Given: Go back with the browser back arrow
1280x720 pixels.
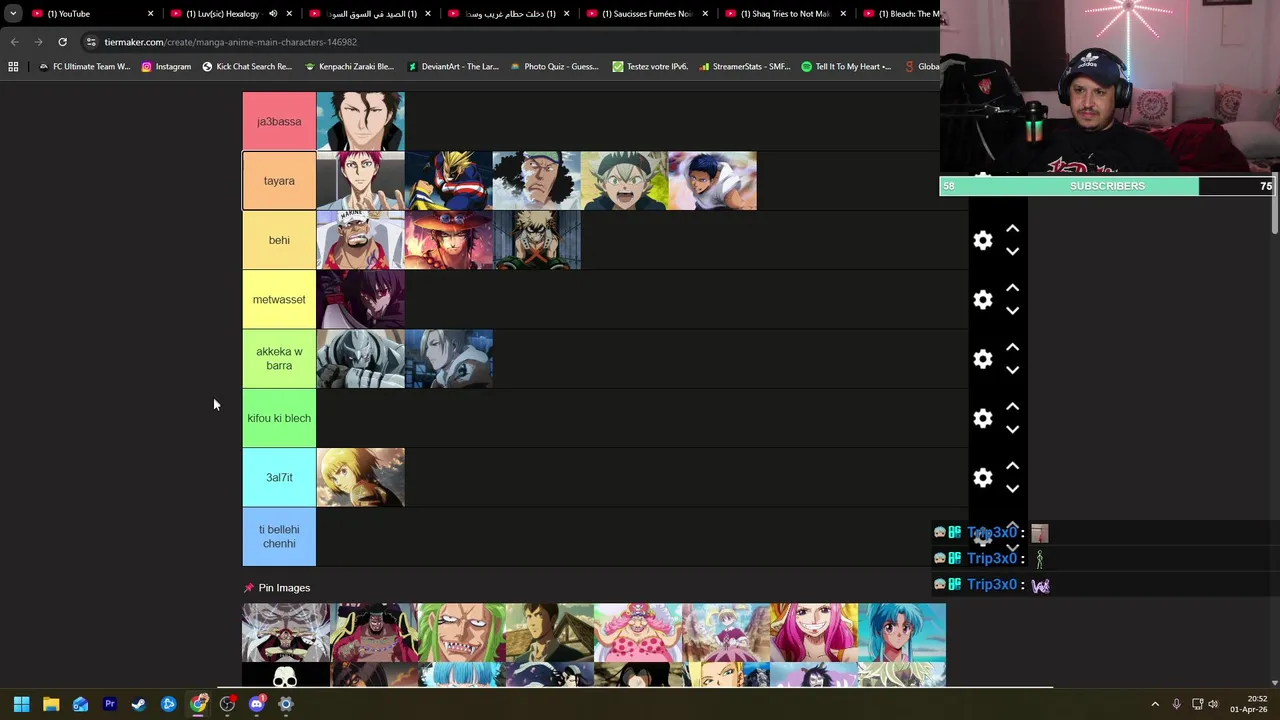Looking at the screenshot, I should (14, 42).
